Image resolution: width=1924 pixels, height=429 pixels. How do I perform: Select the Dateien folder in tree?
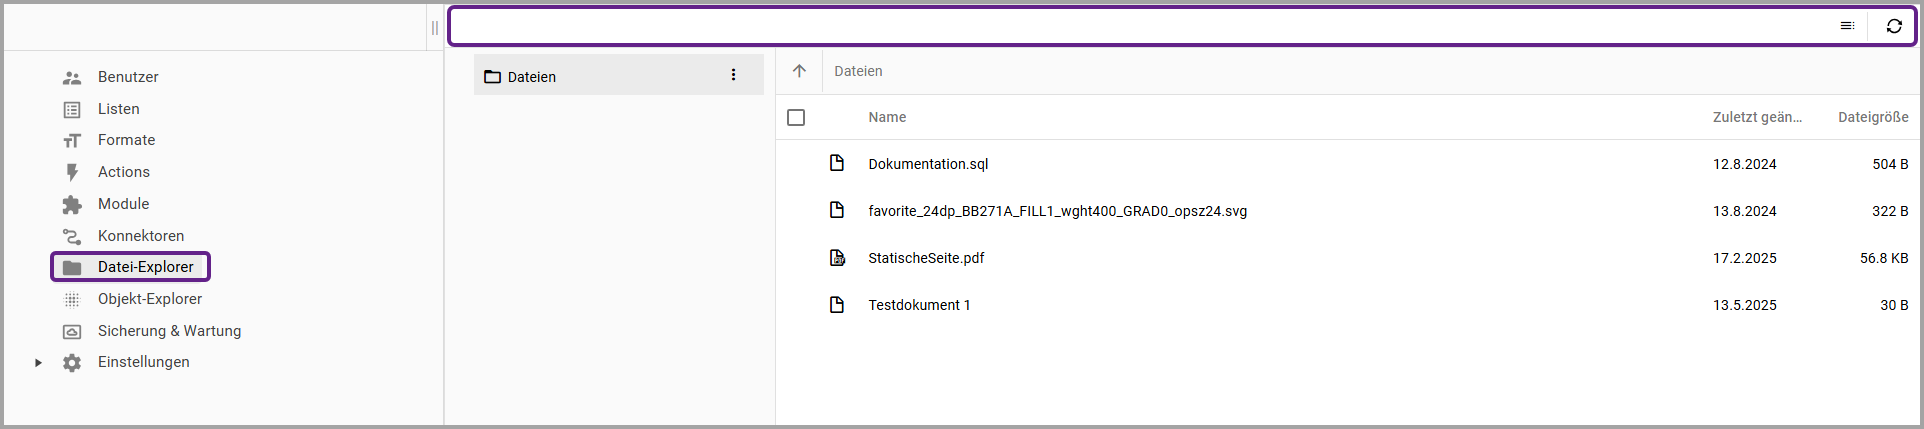coord(531,77)
